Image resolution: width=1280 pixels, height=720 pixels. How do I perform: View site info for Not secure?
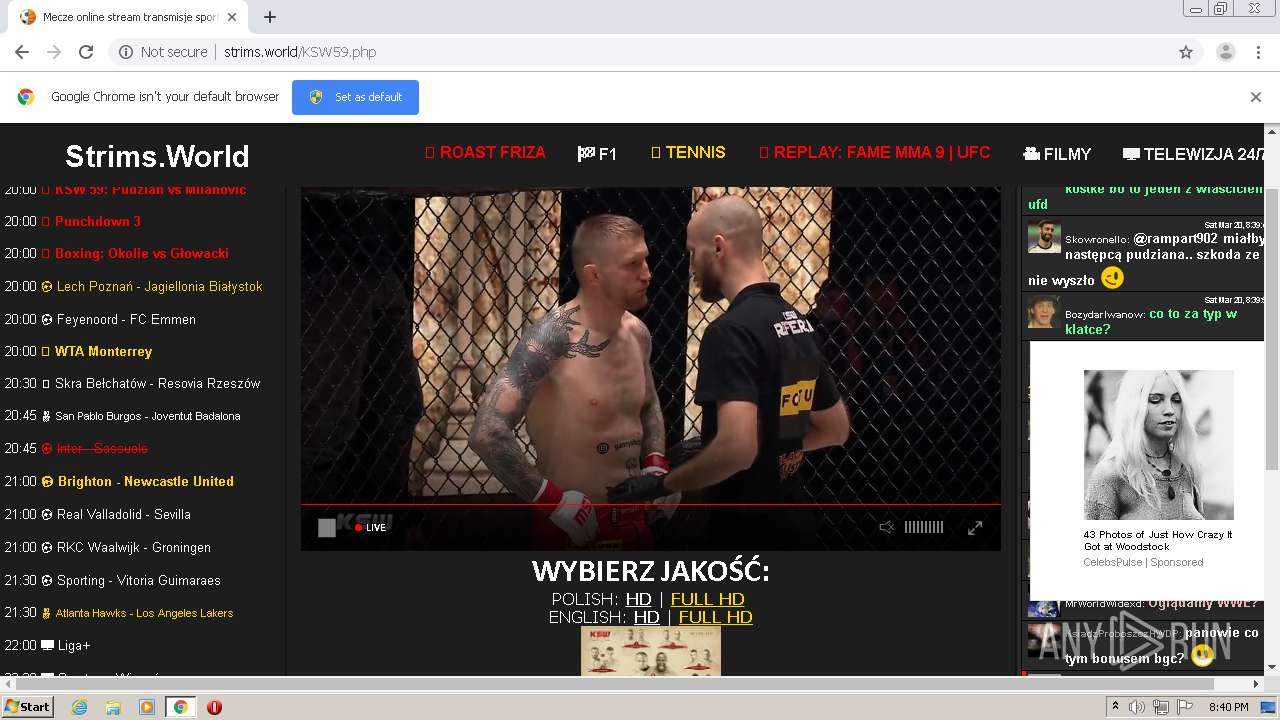tap(163, 52)
